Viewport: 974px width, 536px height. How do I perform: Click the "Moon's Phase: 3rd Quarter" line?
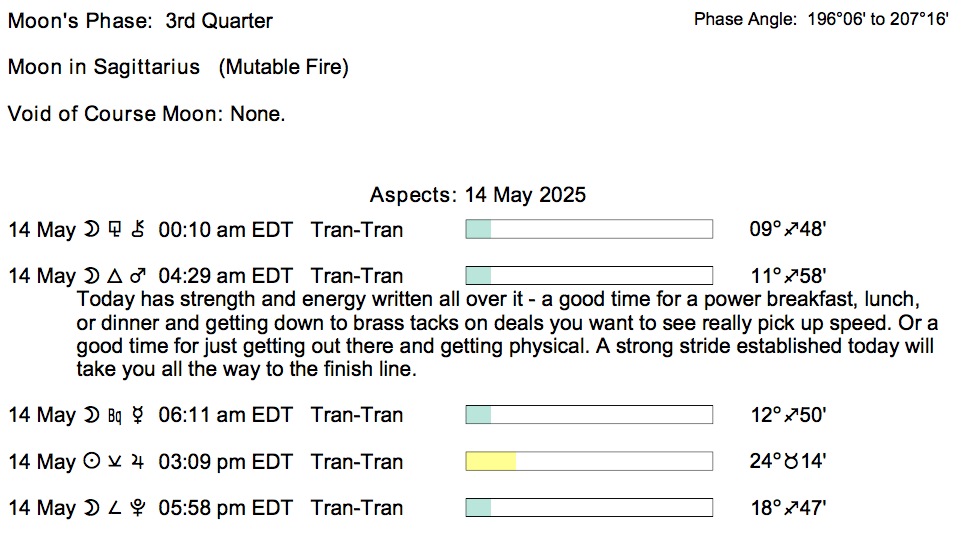click(140, 21)
